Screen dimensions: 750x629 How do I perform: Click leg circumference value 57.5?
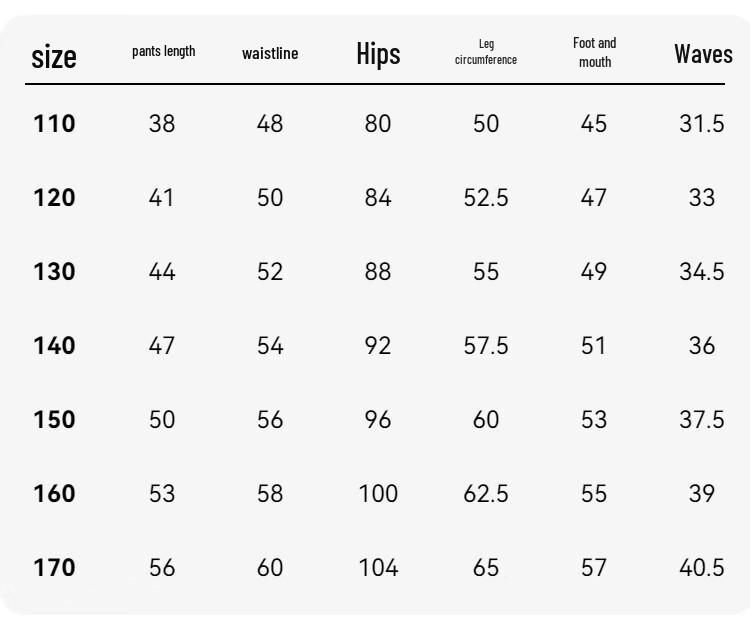point(486,345)
